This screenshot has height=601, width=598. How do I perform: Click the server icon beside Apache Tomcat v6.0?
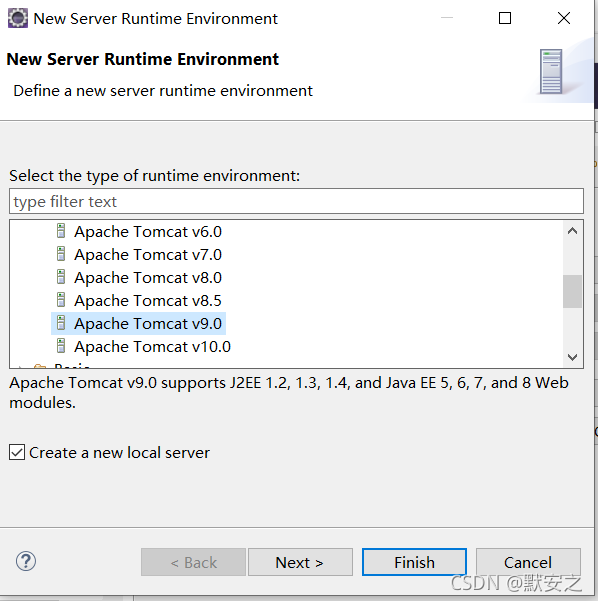coord(61,231)
